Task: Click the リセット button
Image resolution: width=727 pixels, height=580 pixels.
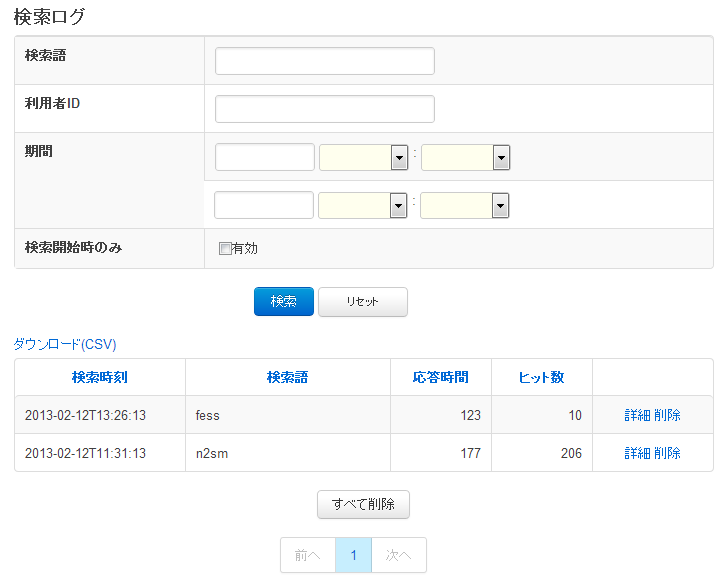Action: [x=363, y=302]
